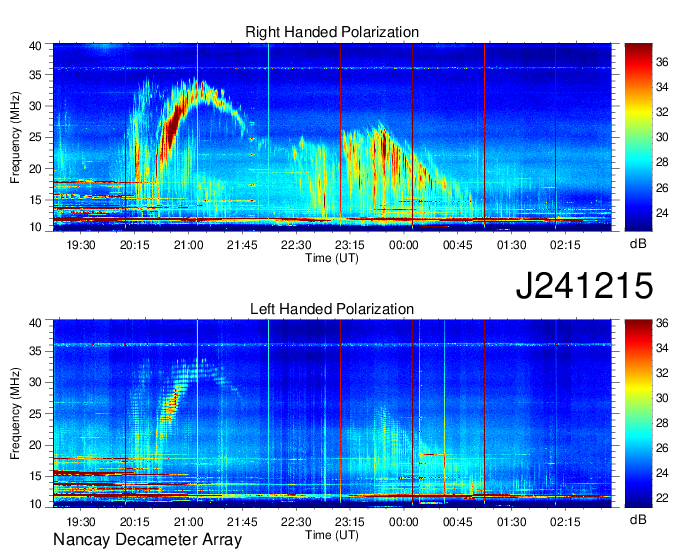The height and width of the screenshot is (552, 680).
Task: Select the J241215 observation identifier
Action: pyautogui.click(x=584, y=286)
